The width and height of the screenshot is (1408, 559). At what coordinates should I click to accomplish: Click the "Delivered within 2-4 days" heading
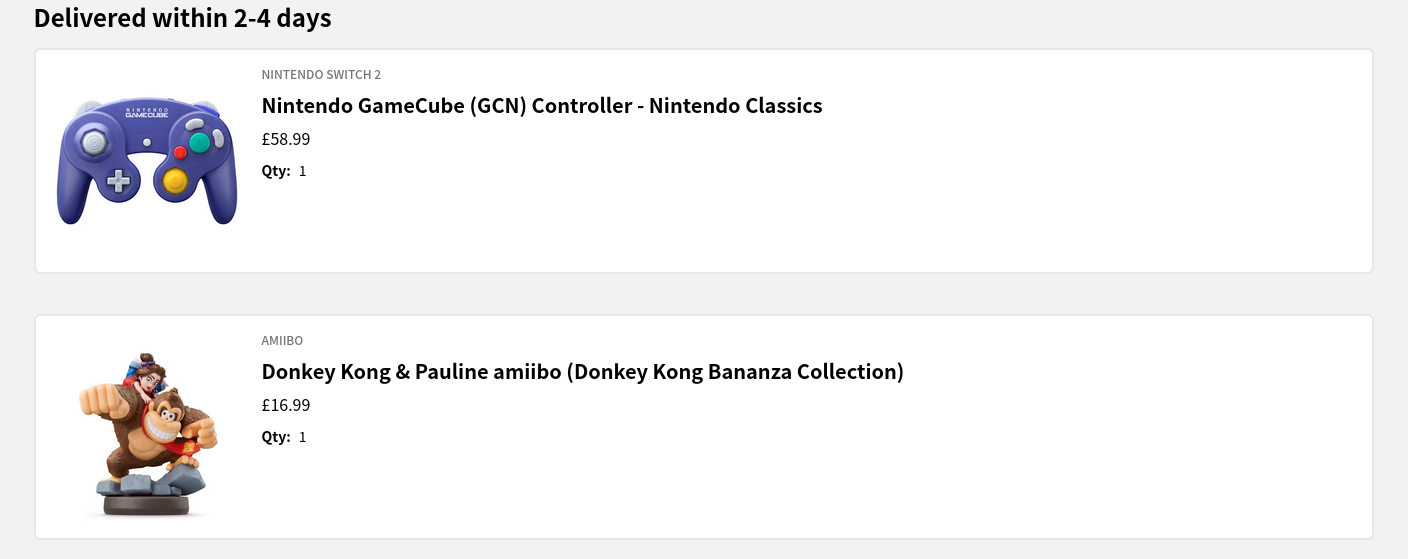tap(182, 18)
